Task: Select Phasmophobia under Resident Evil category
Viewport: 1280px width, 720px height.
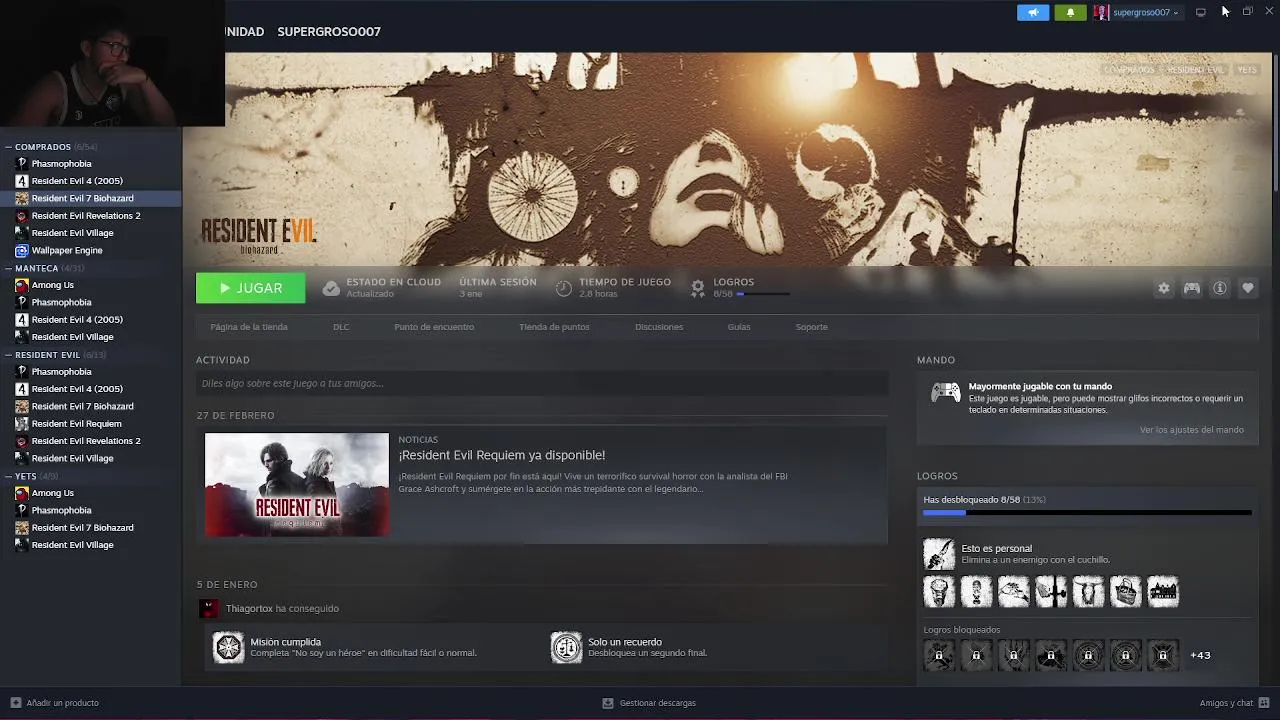Action: click(61, 371)
